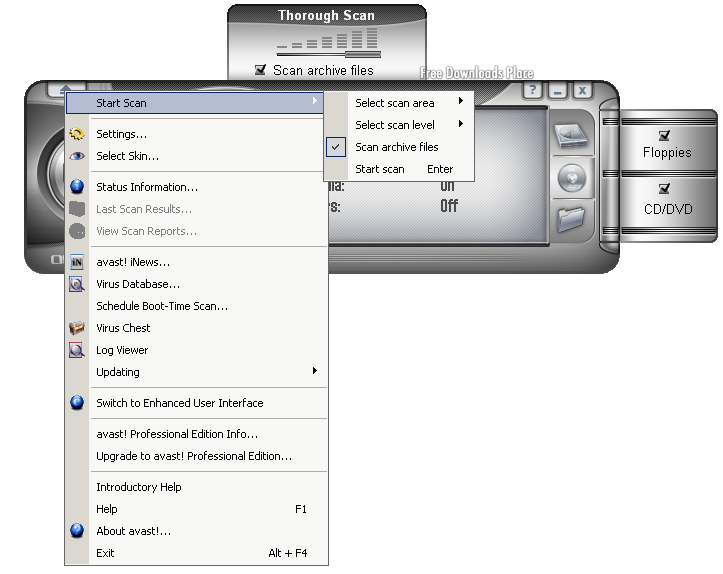Adjust the Thorough Scan sensitivity slider
The height and width of the screenshot is (574, 723).
click(361, 54)
